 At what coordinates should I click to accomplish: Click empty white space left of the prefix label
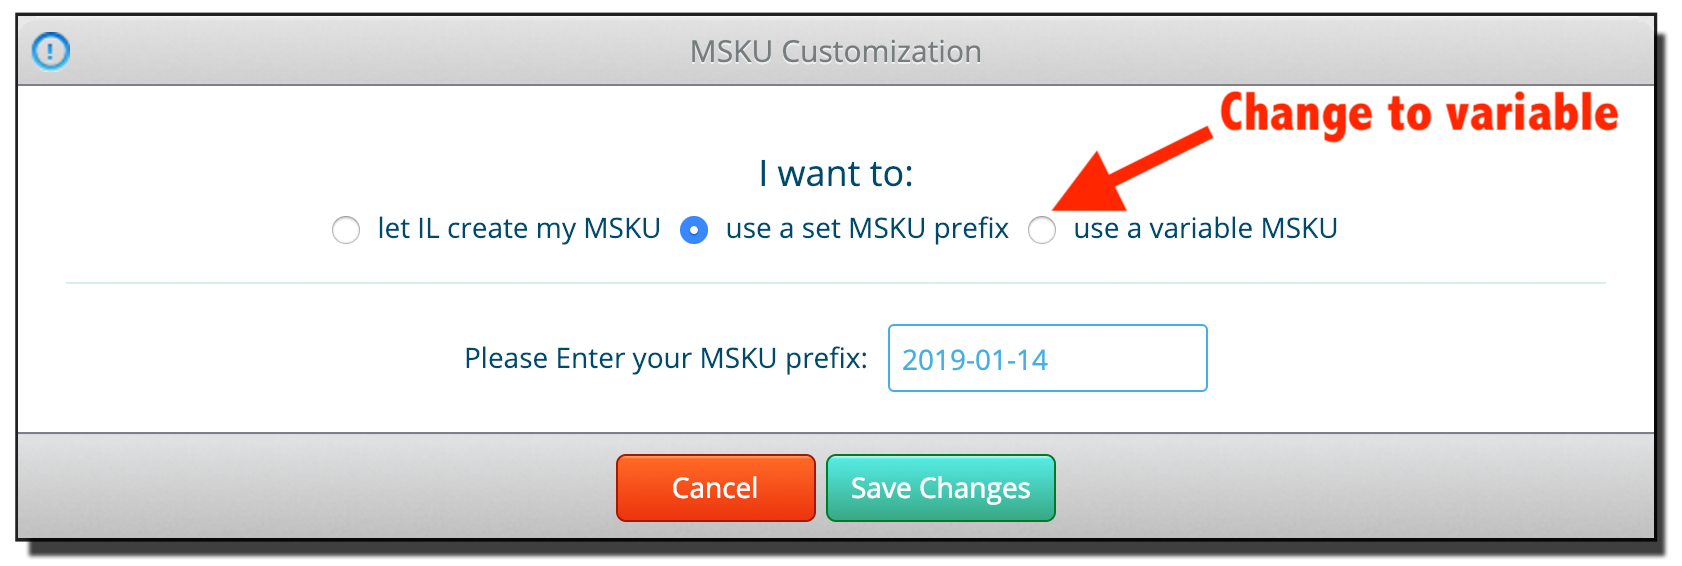point(250,358)
